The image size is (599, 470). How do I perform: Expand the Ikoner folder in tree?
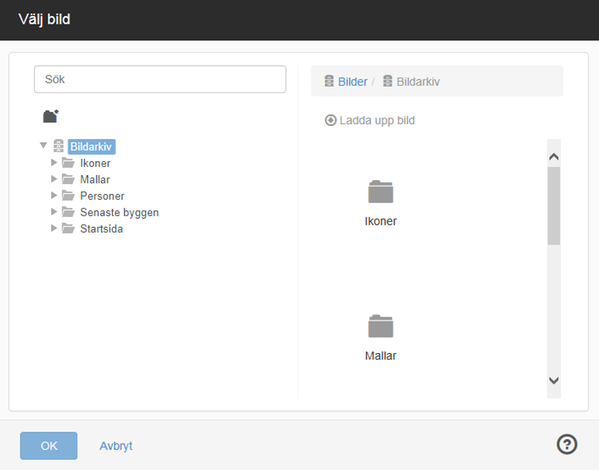pyautogui.click(x=54, y=162)
